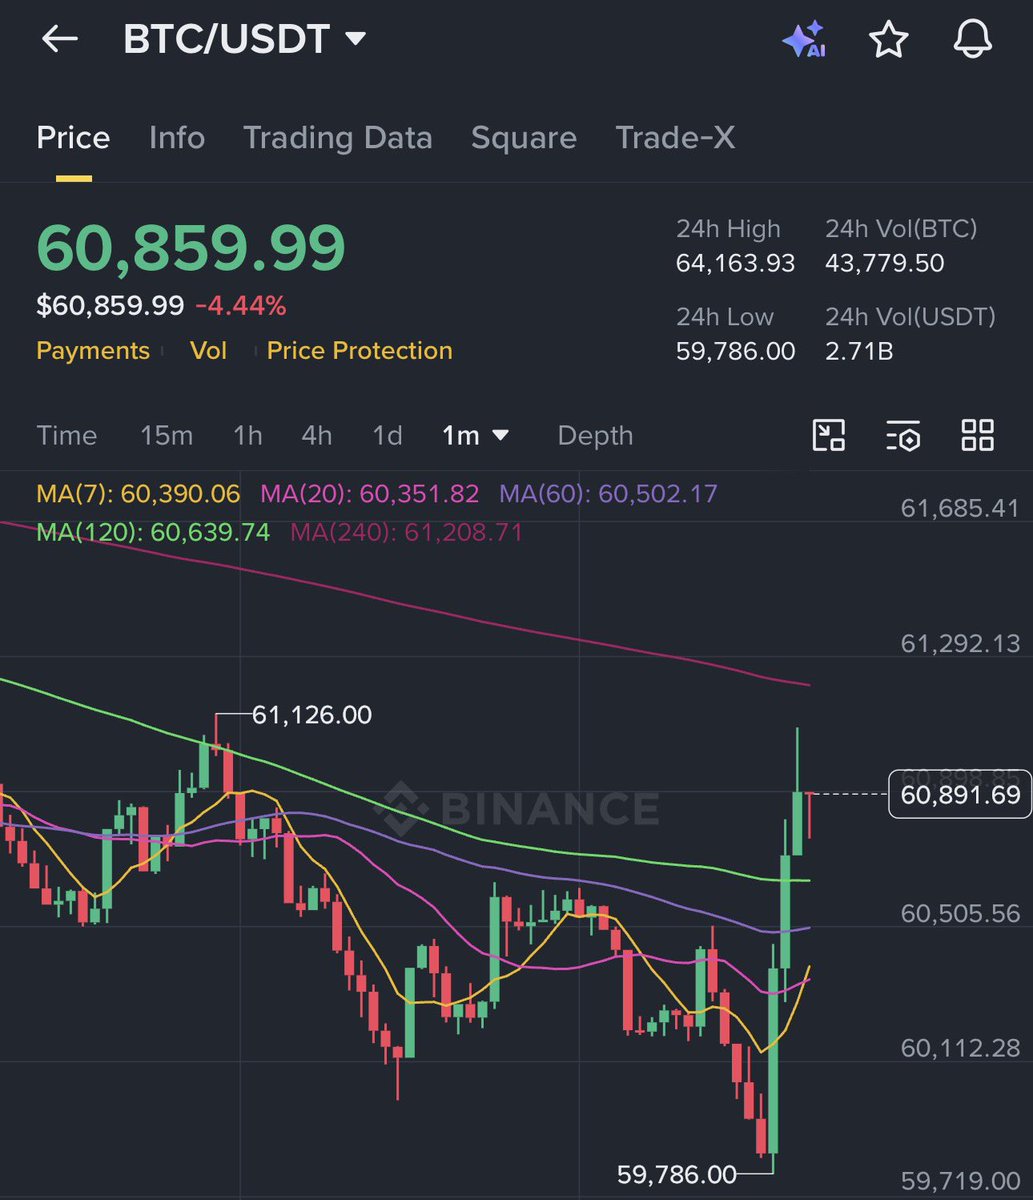Switch to the Info tab

pyautogui.click(x=177, y=138)
